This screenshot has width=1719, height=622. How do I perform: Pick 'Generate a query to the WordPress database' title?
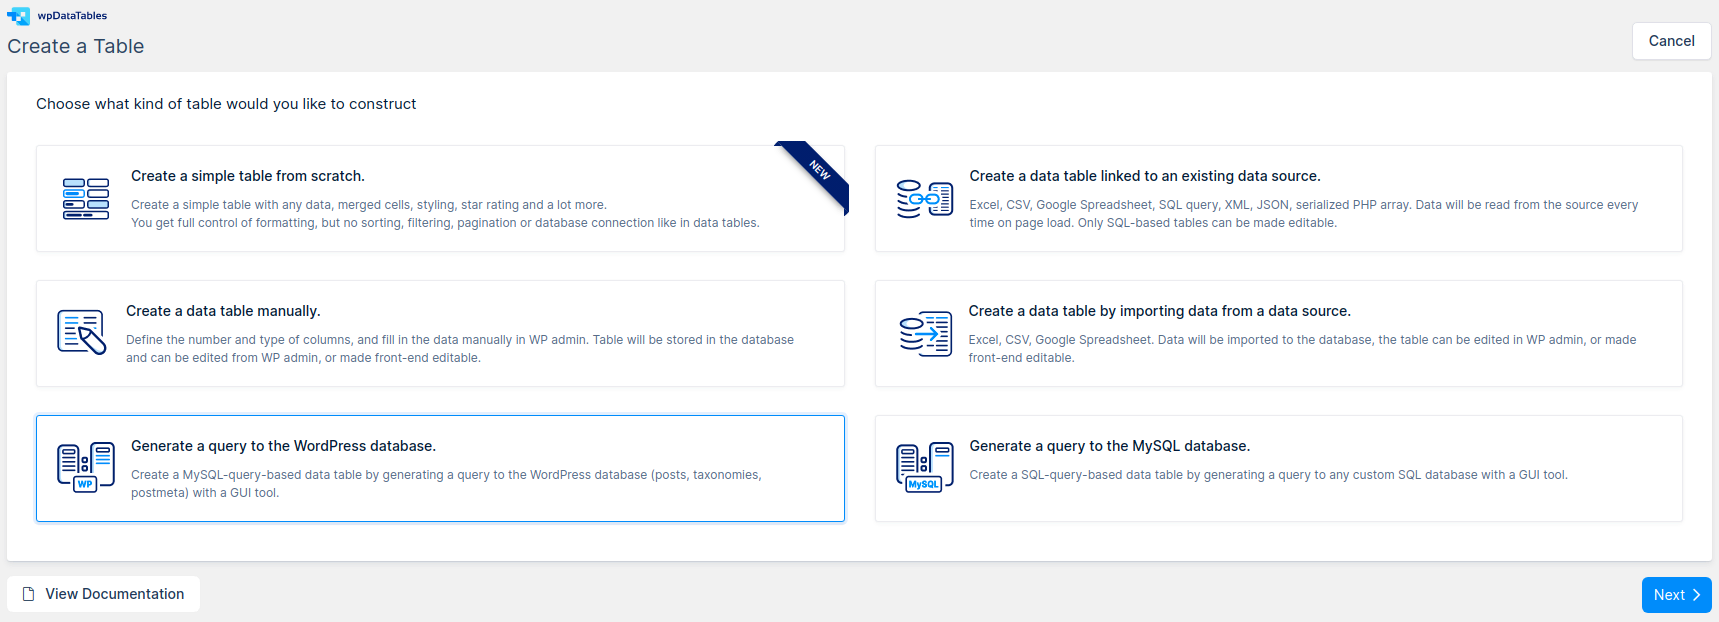coord(283,446)
